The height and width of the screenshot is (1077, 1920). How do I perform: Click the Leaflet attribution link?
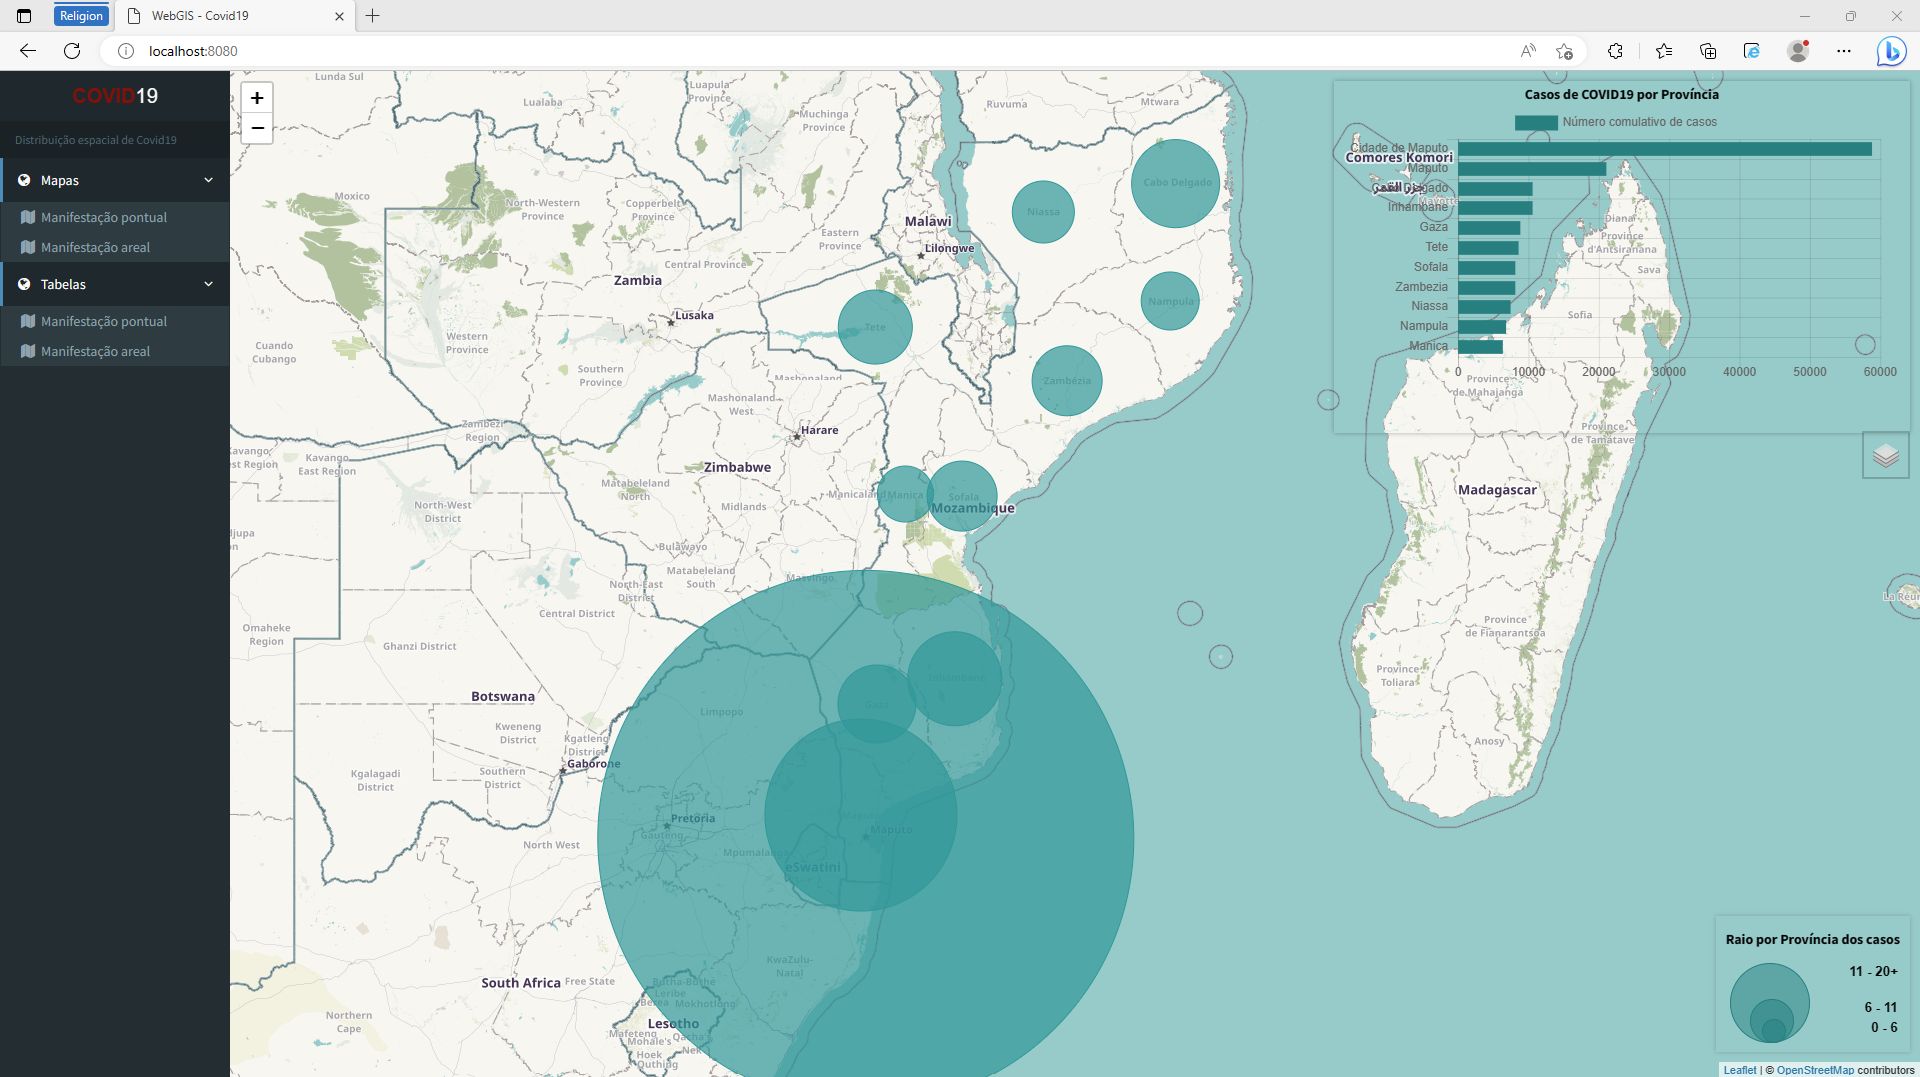pyautogui.click(x=1739, y=1070)
